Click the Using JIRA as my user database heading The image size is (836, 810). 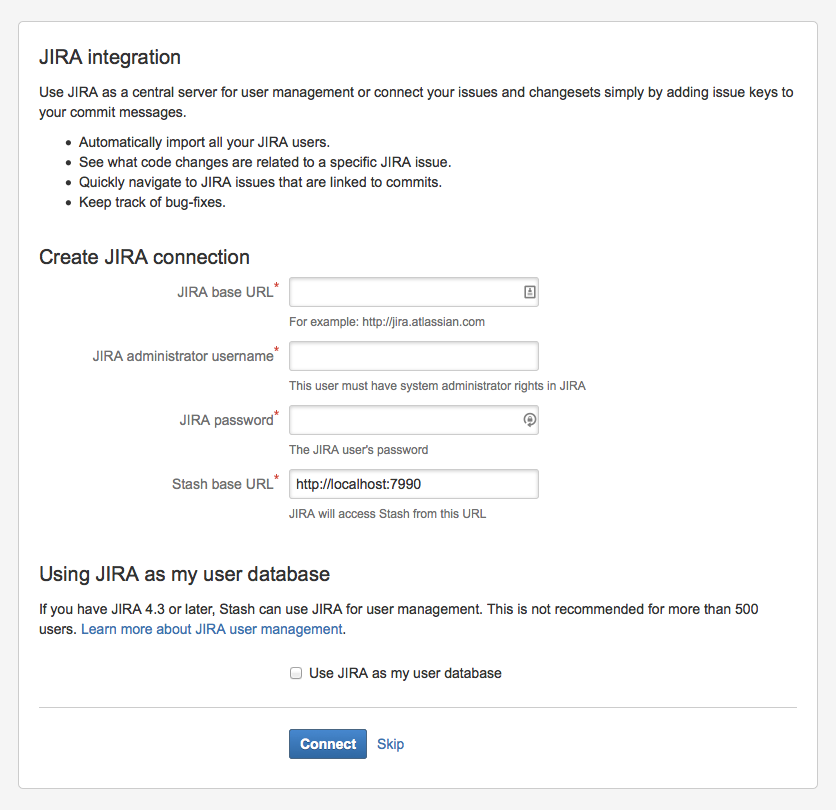point(184,574)
